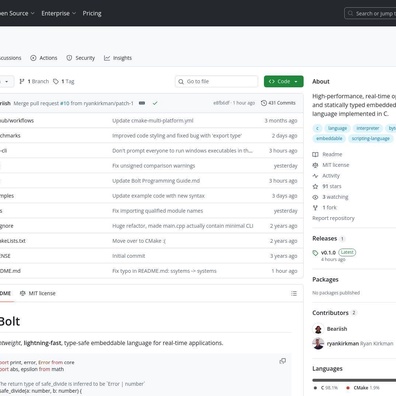Viewport: 396px width, 396px height.
Task: View the 3 watching link
Action: pyautogui.click(x=335, y=197)
